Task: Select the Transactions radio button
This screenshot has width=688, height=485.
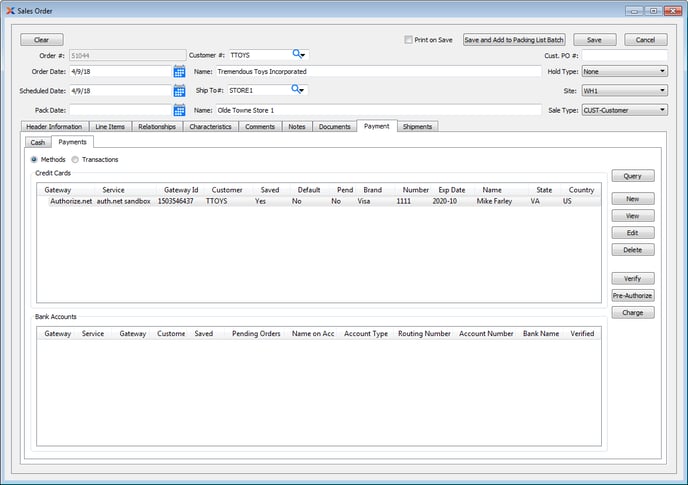Action: click(75, 159)
